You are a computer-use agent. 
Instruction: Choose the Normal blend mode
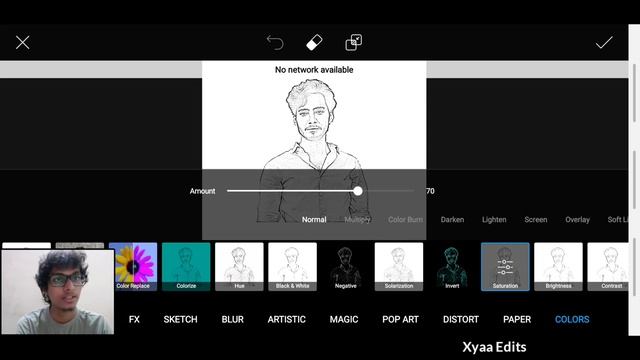[x=314, y=220]
